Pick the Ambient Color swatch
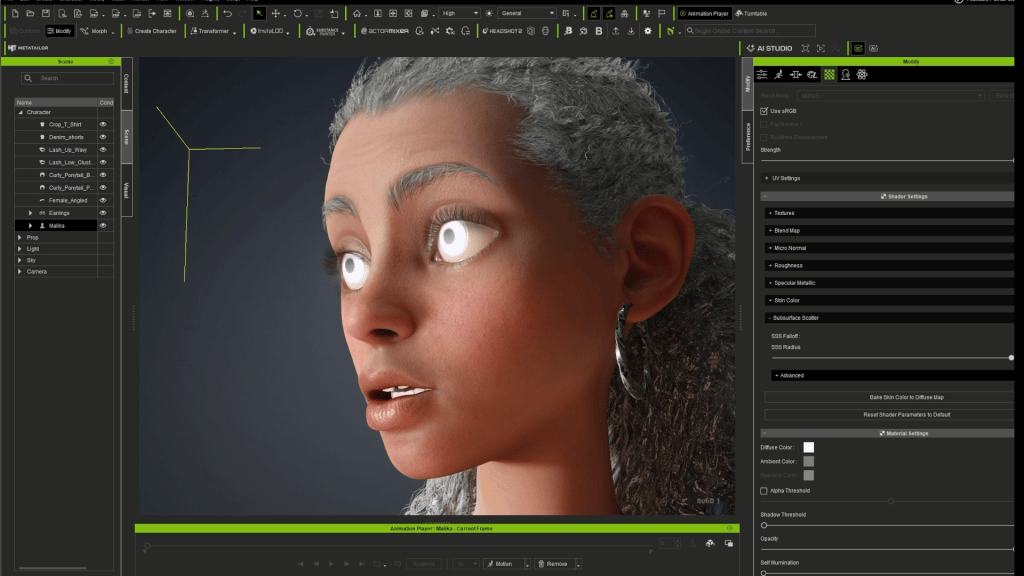Screen dimensions: 1024x576 point(808,461)
